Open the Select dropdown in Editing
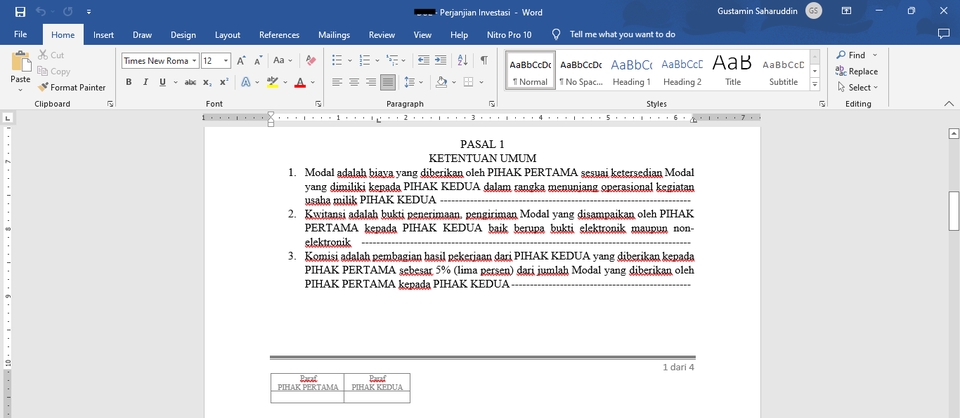 (858, 88)
